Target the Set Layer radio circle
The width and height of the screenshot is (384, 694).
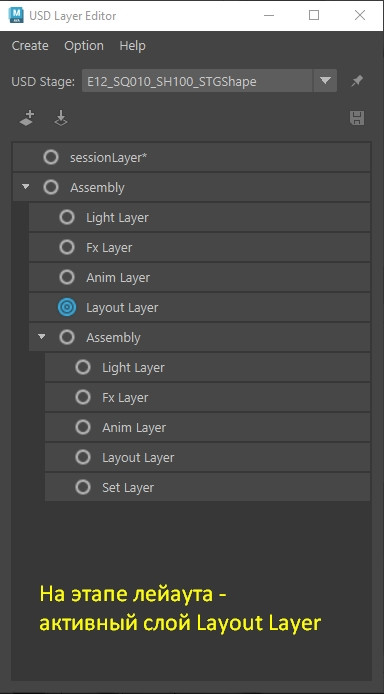tap(83, 487)
